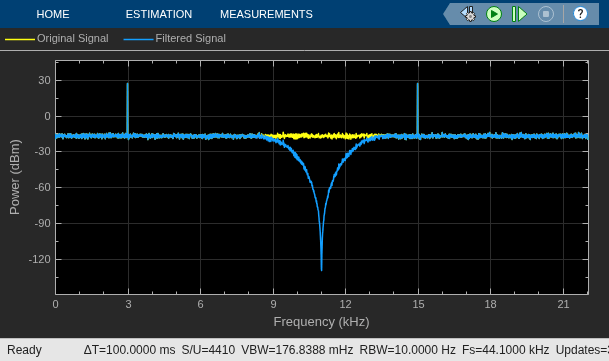
Task: Click the blue Filtered Signal line swatch
Action: [138, 39]
